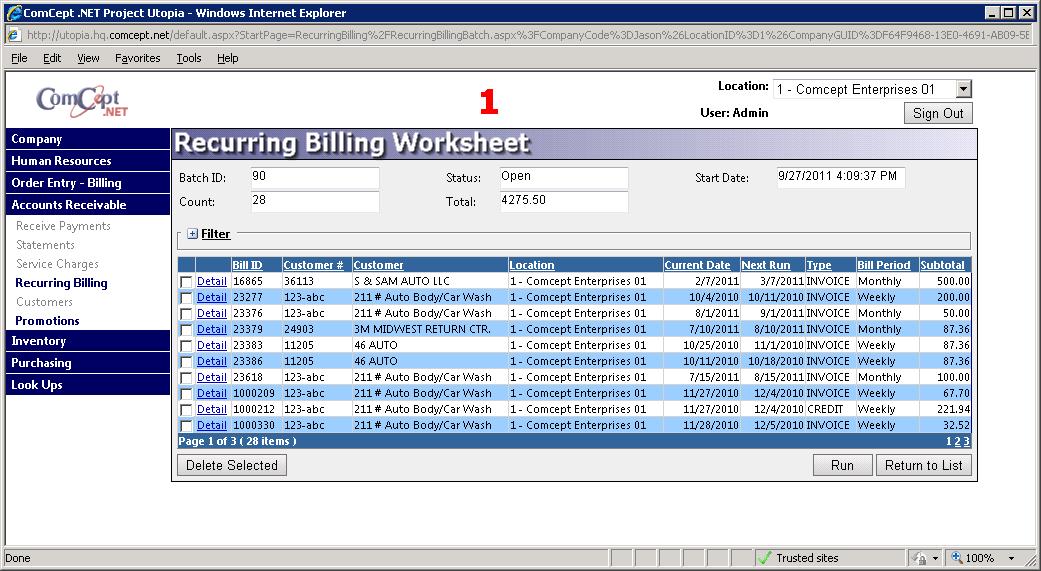1041x571 pixels.
Task: Go to page 2 of results
Action: pos(957,441)
